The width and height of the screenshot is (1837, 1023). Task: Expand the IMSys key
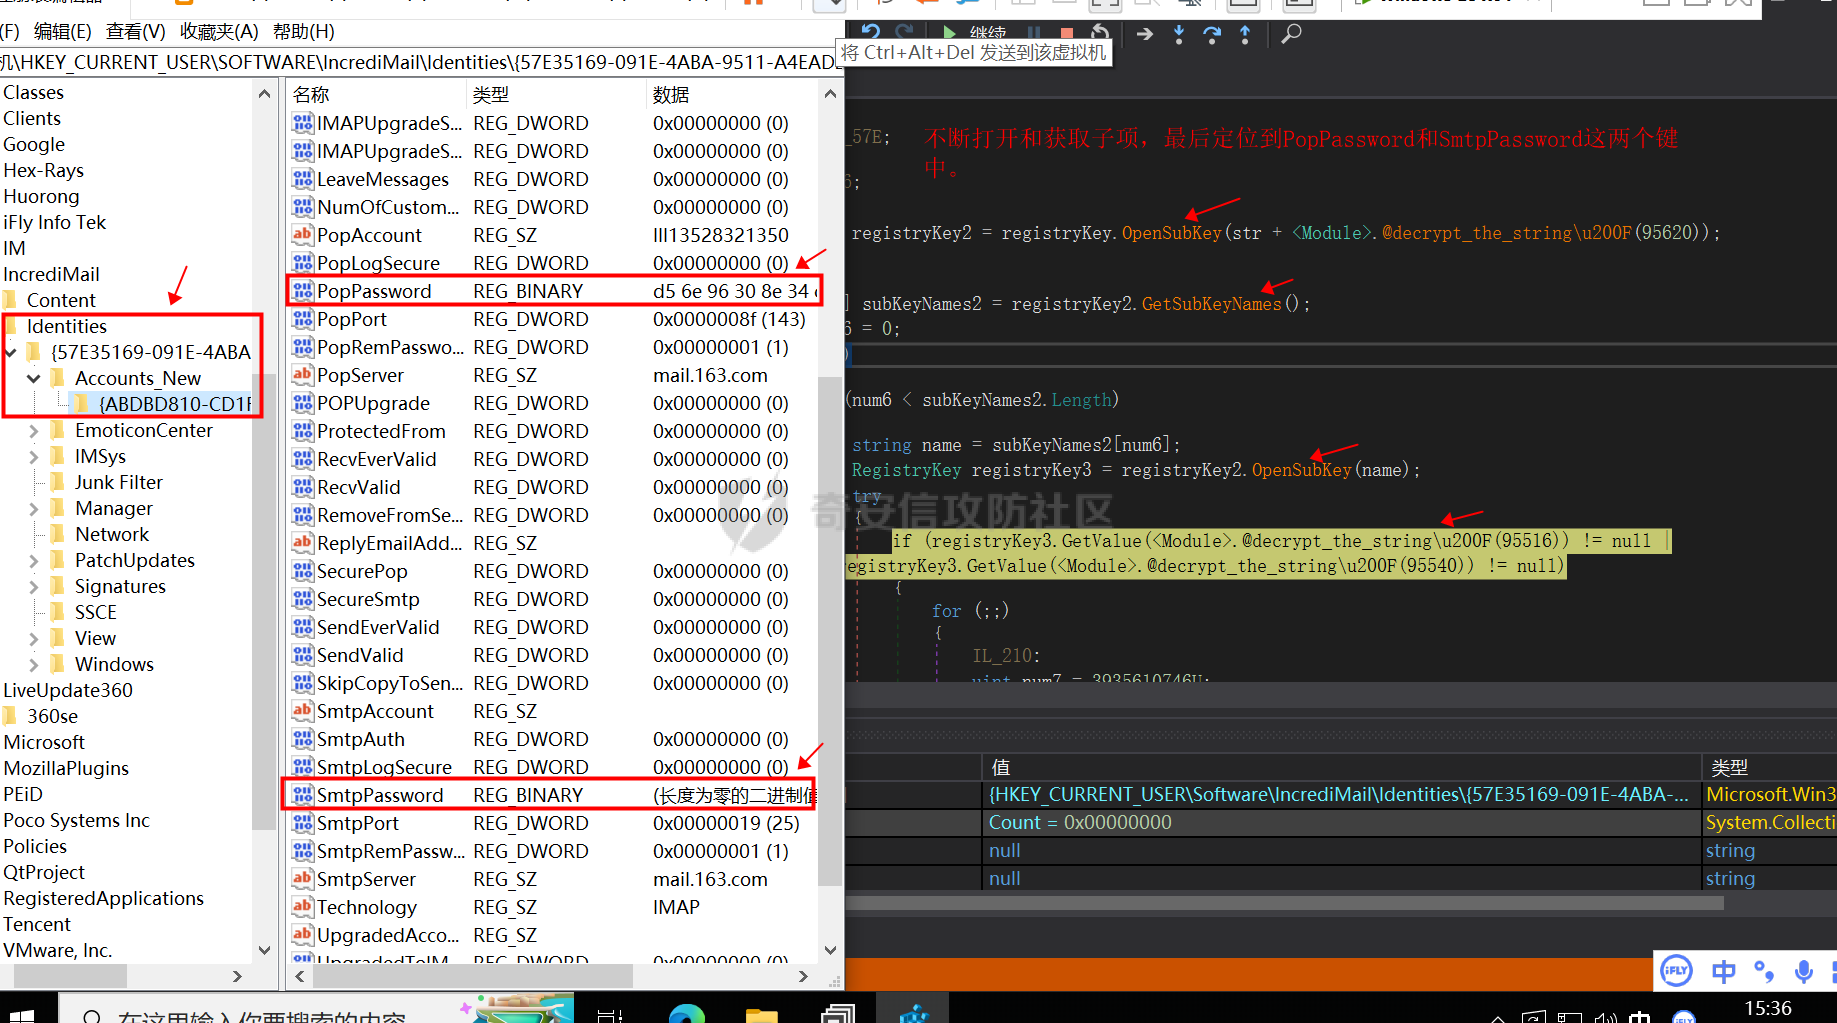point(33,456)
